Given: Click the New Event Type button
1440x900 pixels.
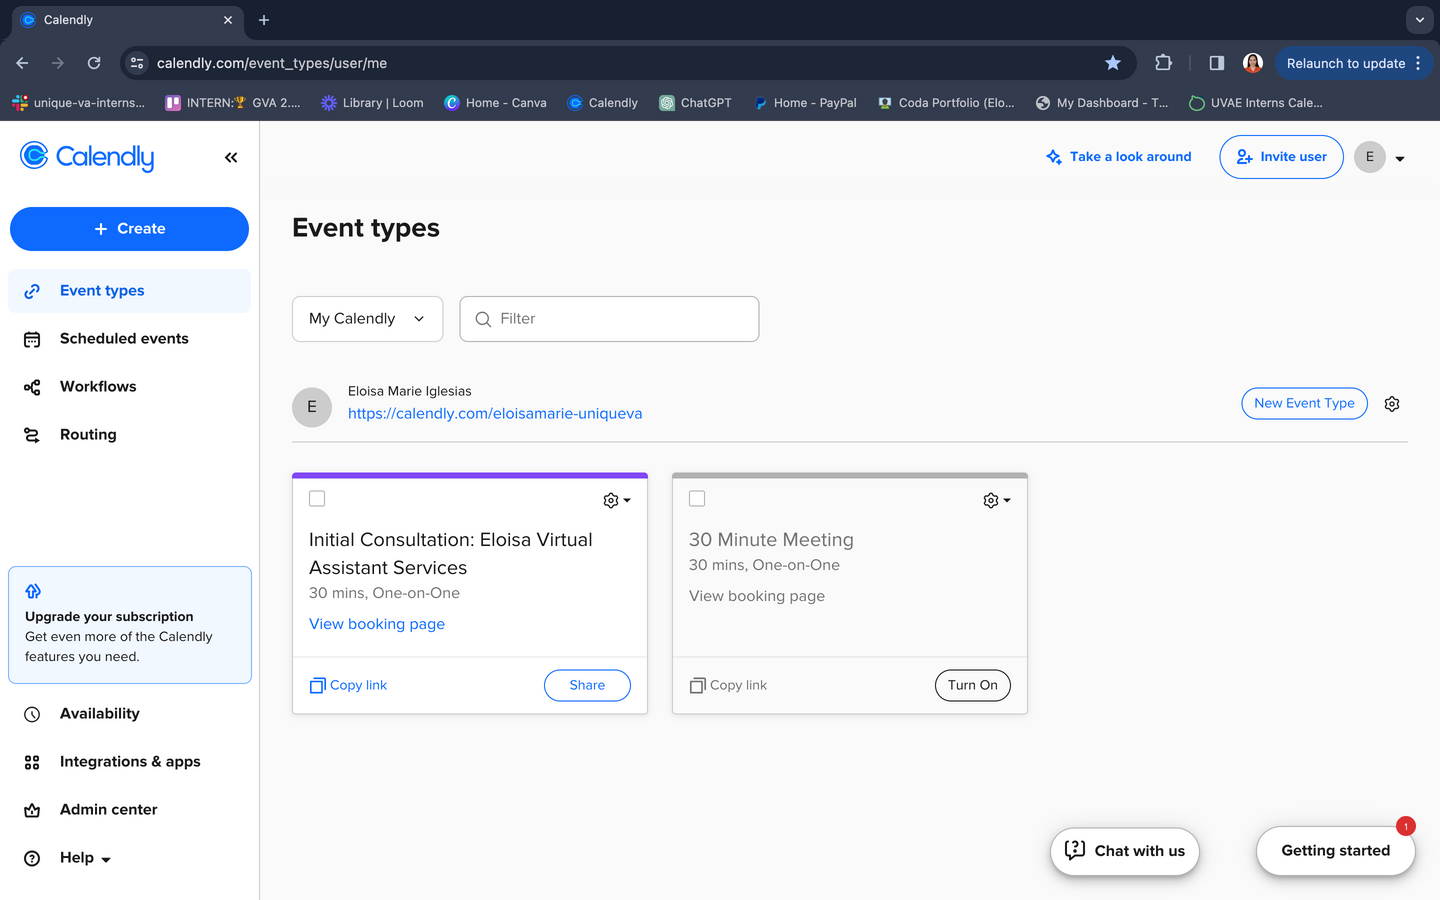Looking at the screenshot, I should (x=1304, y=403).
